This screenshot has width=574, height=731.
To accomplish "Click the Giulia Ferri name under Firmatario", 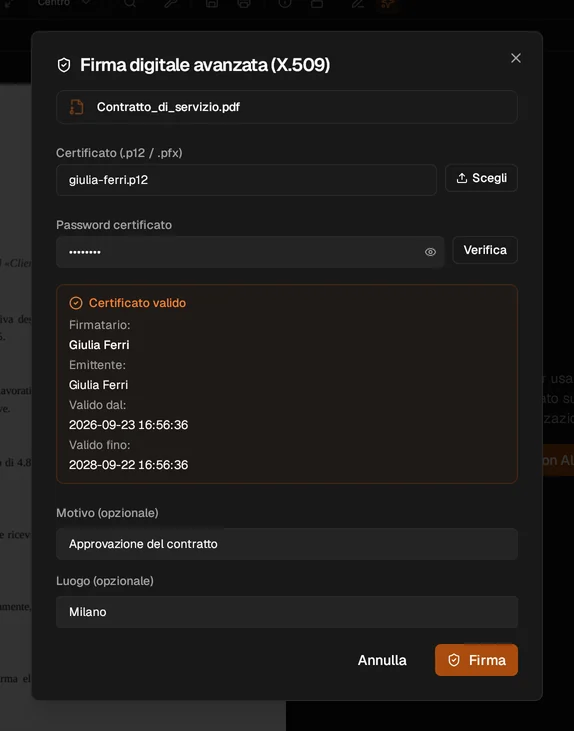I will pos(99,345).
